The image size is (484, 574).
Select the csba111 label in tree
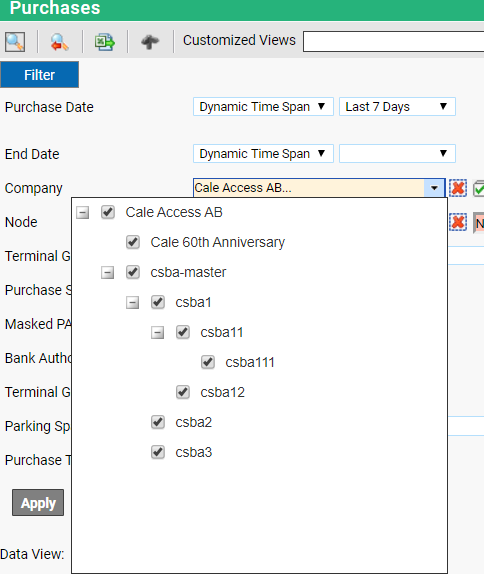(250, 362)
